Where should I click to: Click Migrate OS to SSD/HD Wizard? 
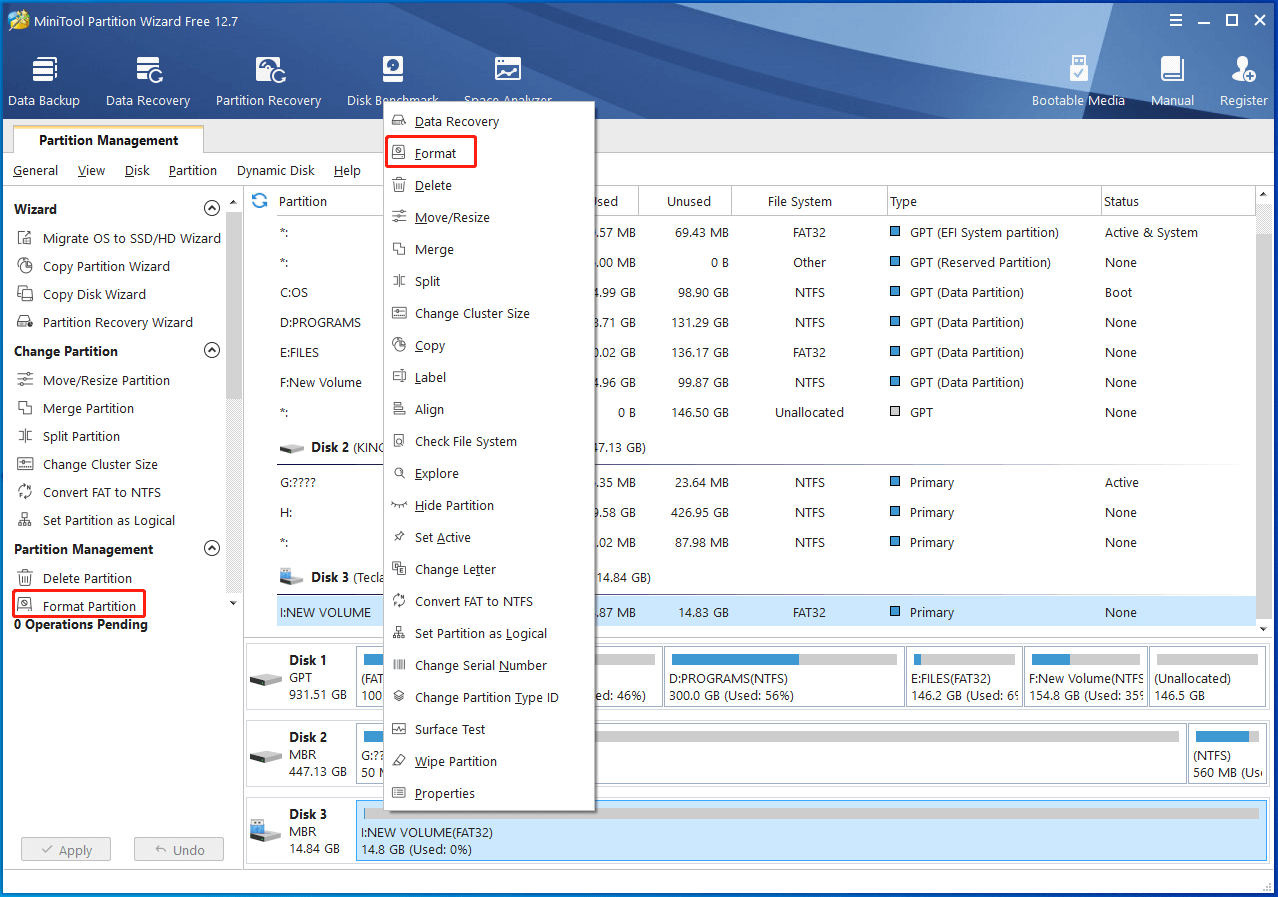(x=131, y=239)
